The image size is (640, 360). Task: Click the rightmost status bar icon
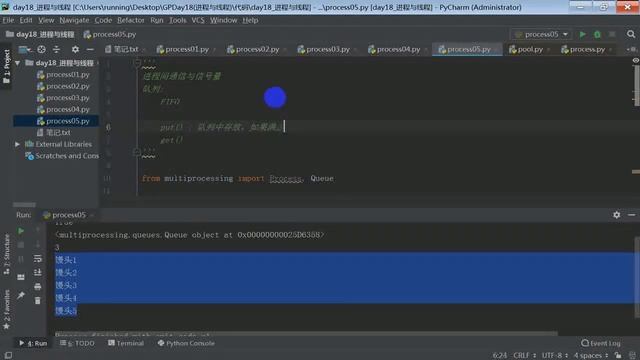(x=632, y=356)
